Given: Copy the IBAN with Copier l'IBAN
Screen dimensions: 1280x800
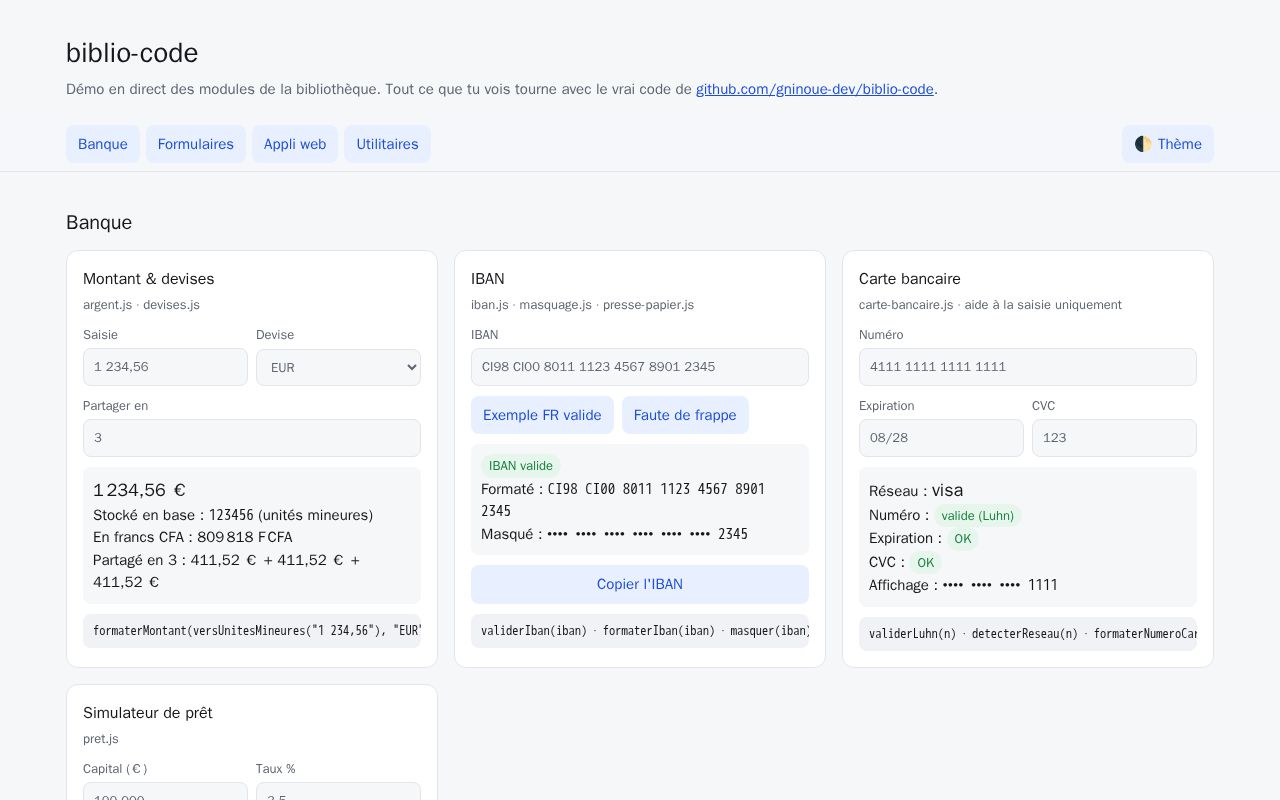Looking at the screenshot, I should pos(640,584).
